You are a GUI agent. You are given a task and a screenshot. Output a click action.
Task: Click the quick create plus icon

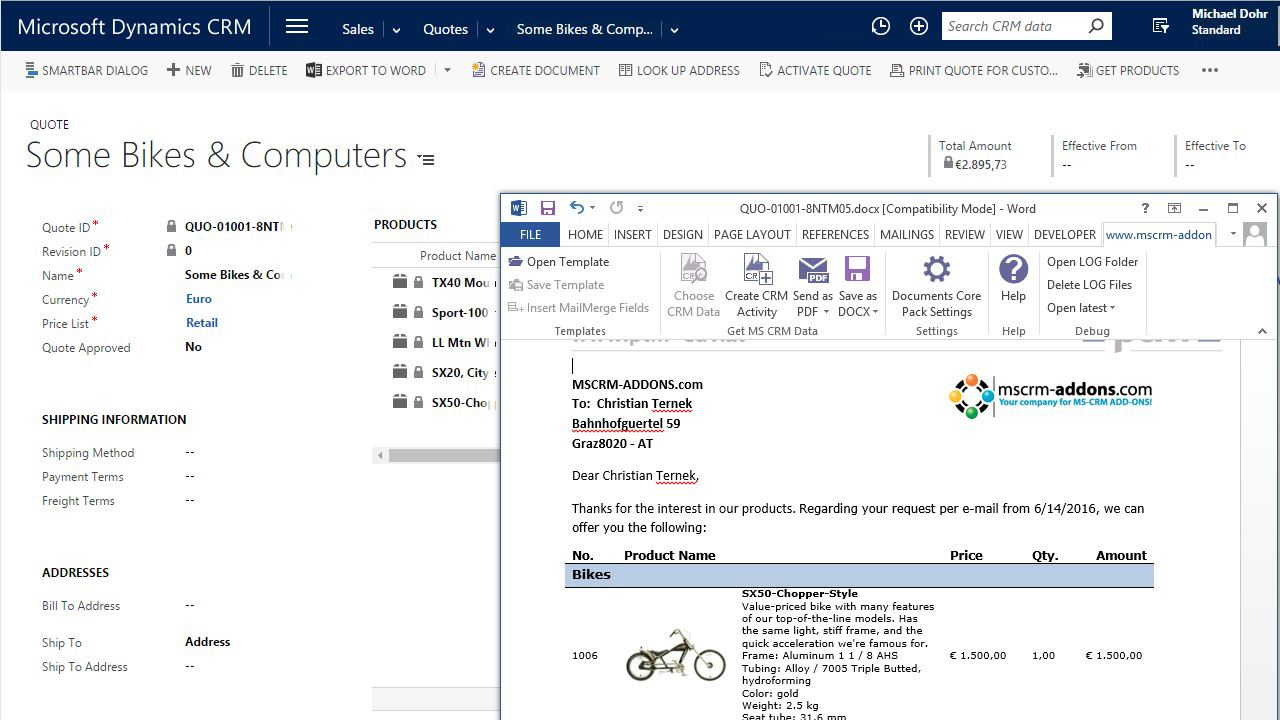[x=919, y=27]
